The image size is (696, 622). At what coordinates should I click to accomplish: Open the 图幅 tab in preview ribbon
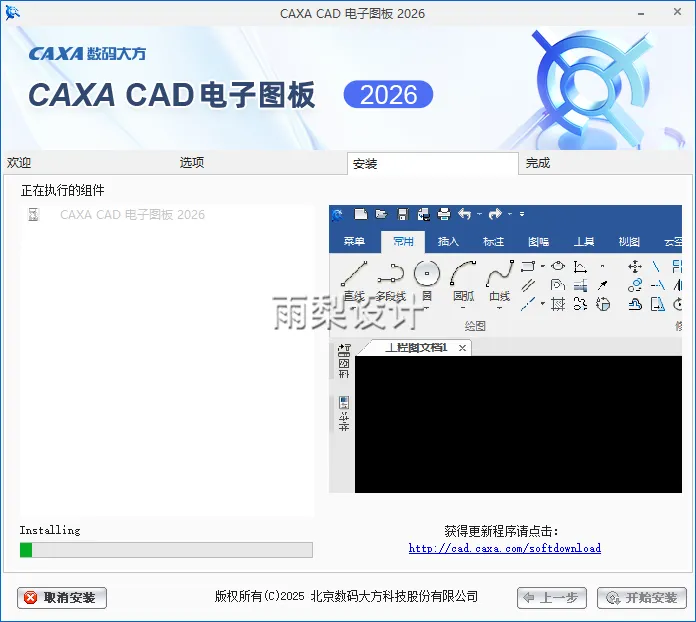[x=538, y=242]
